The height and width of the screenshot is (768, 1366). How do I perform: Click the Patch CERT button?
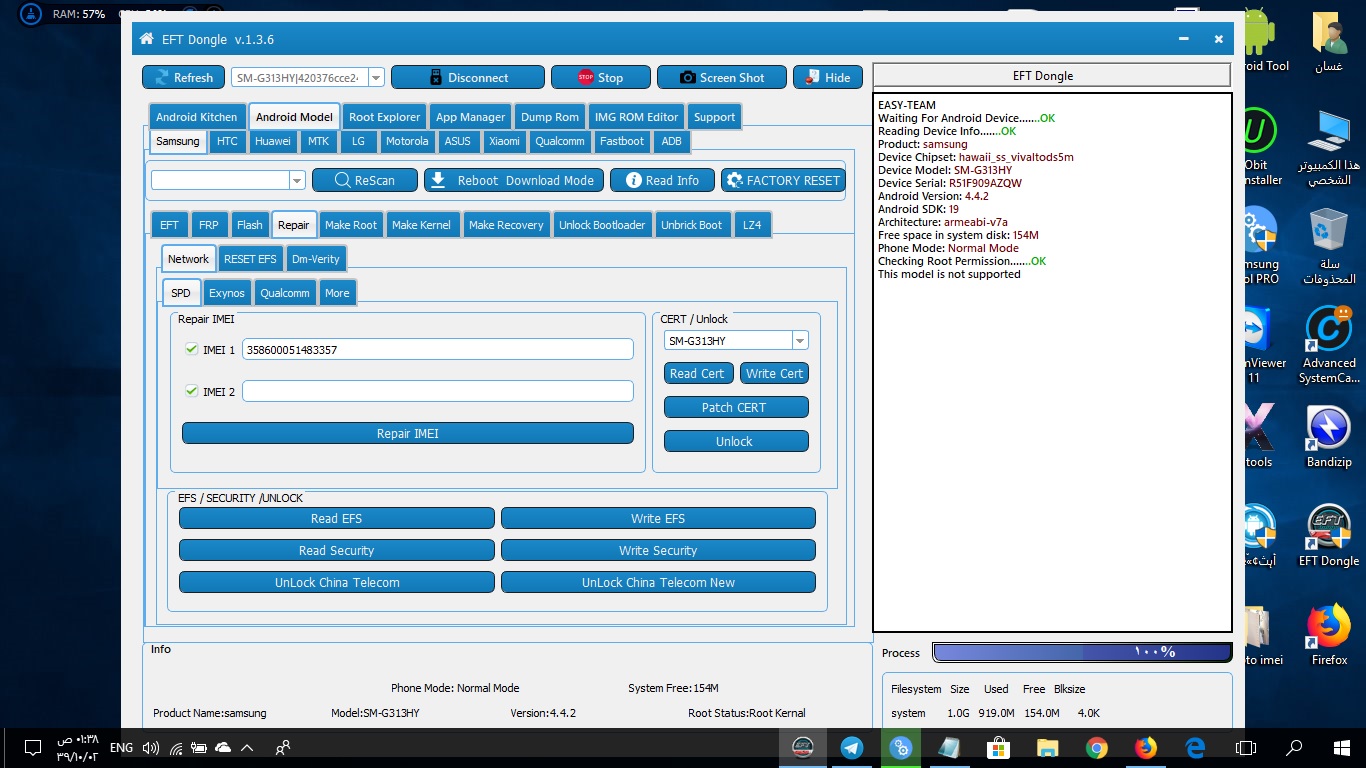(736, 407)
